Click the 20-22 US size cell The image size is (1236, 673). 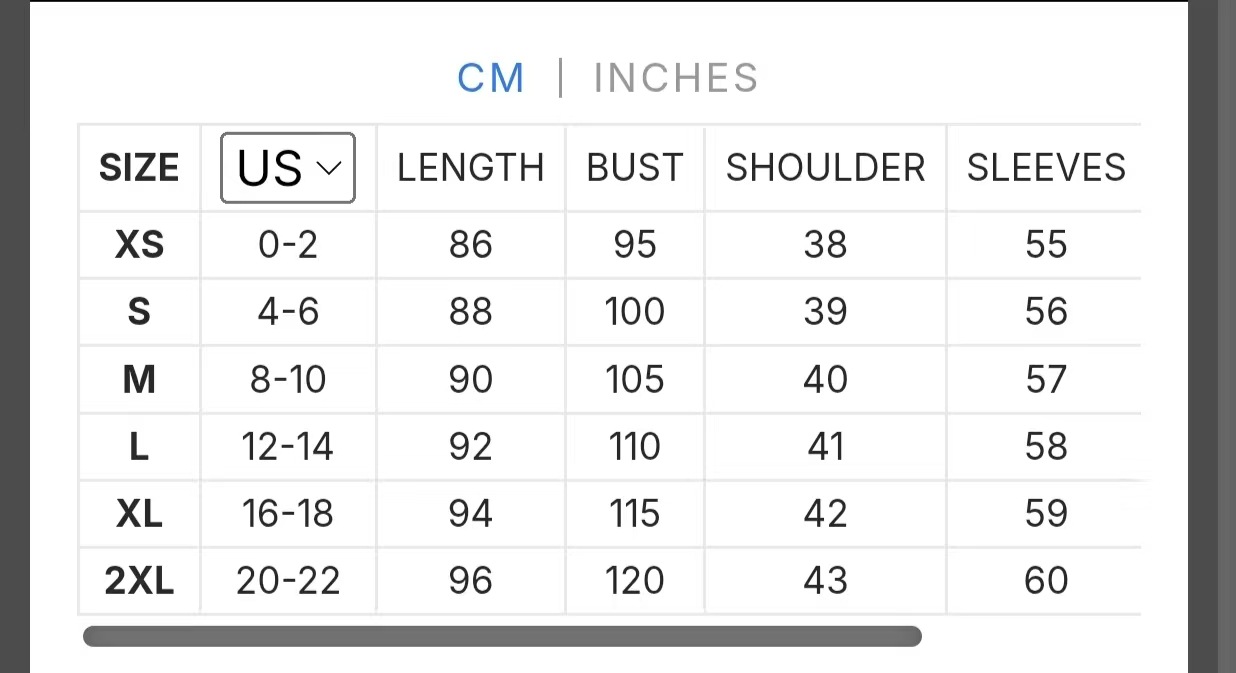tap(288, 580)
